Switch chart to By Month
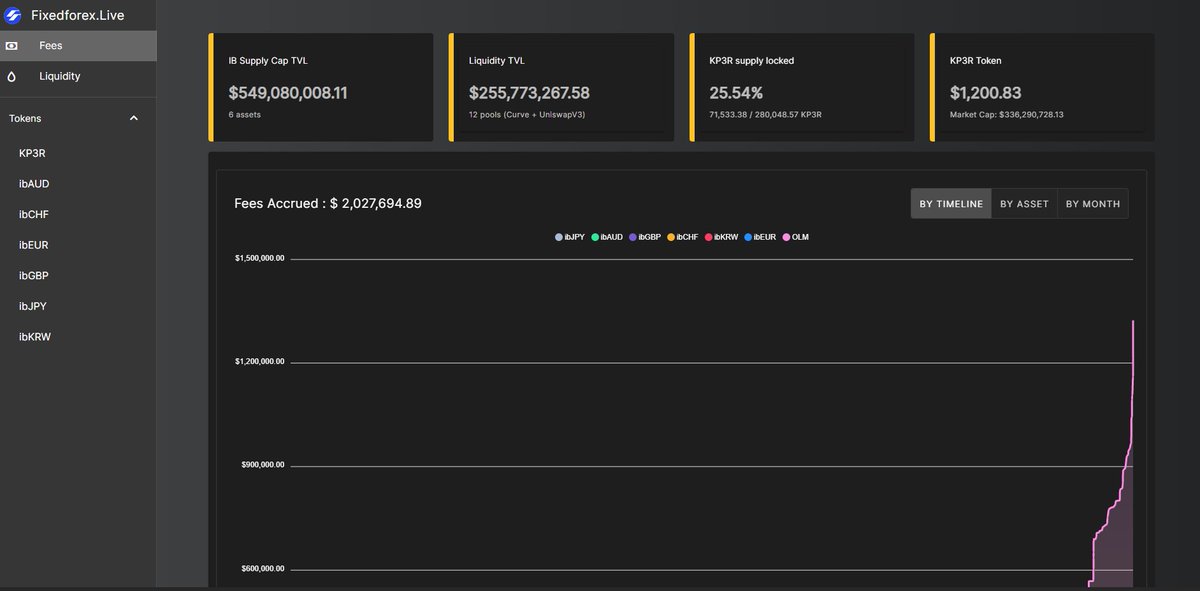 (1092, 203)
